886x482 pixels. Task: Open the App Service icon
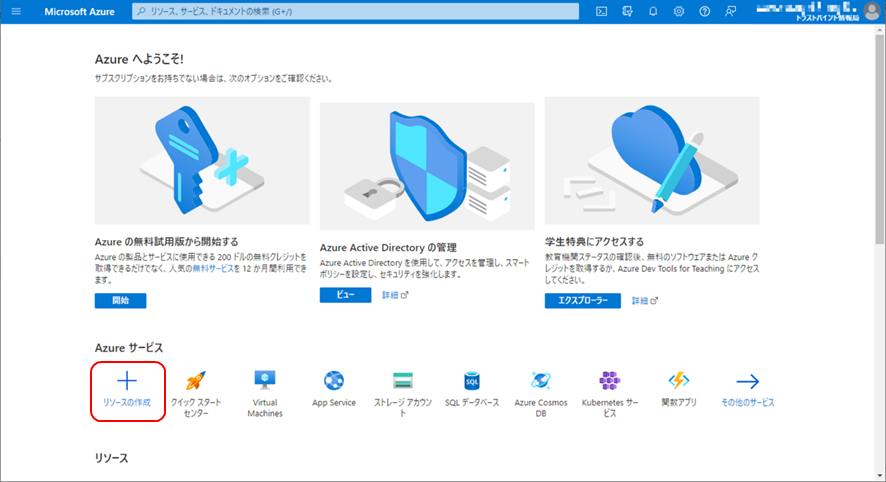coord(334,381)
